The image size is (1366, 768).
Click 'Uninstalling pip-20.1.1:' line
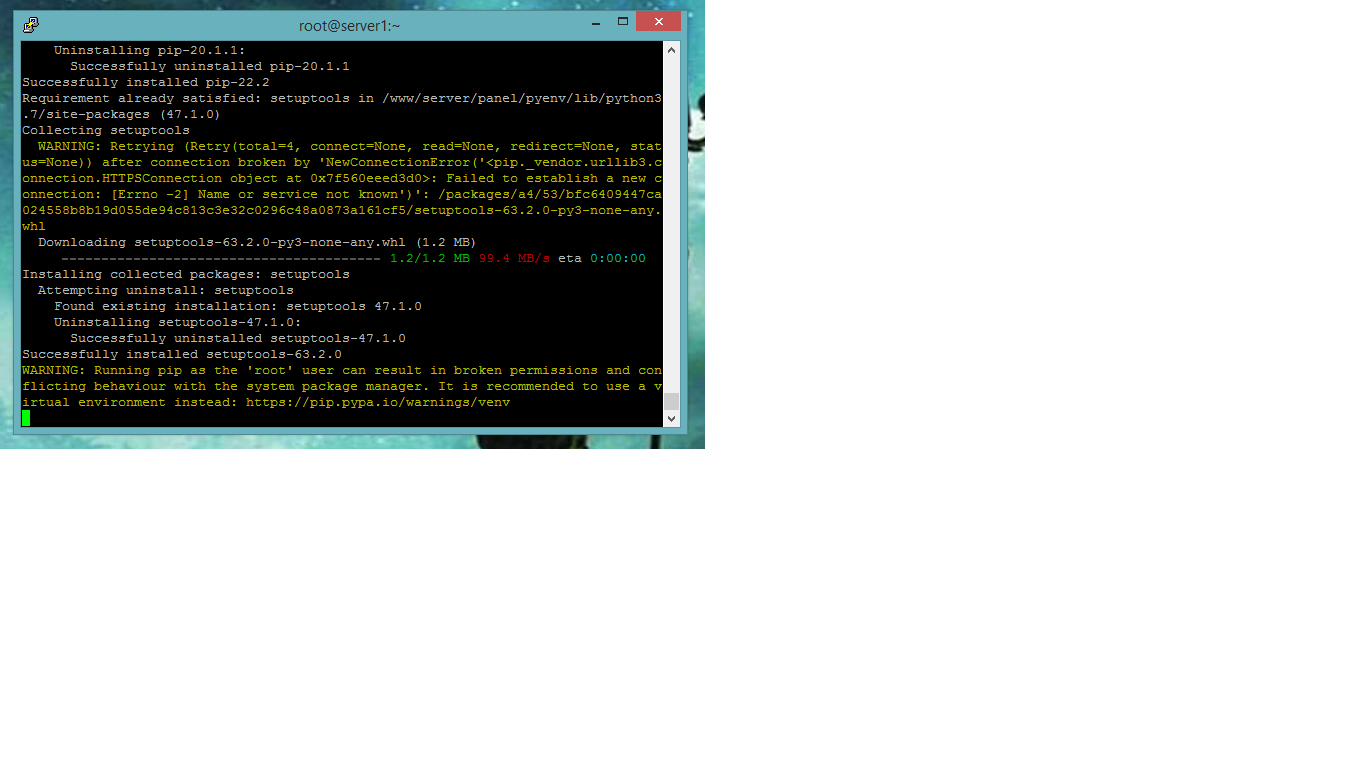click(x=150, y=50)
